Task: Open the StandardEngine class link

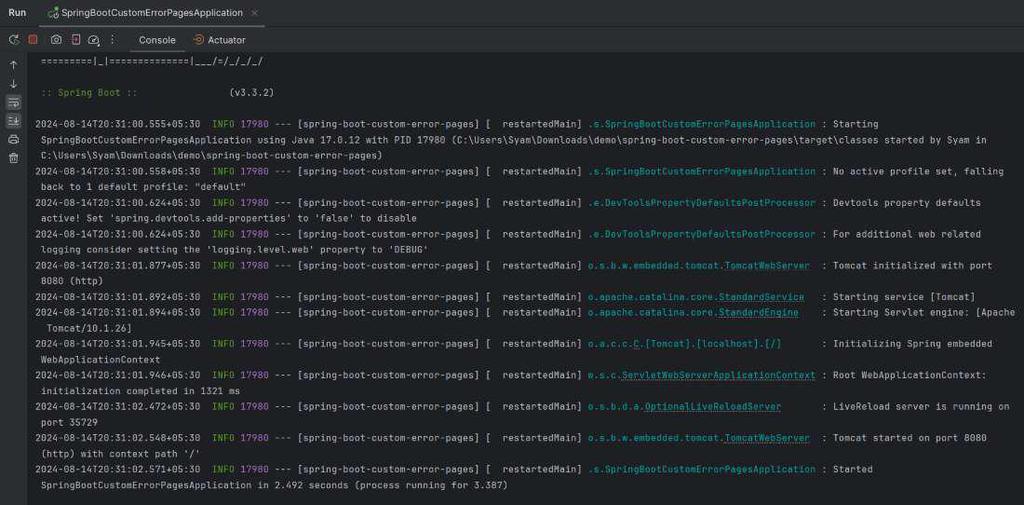Action: click(x=758, y=313)
